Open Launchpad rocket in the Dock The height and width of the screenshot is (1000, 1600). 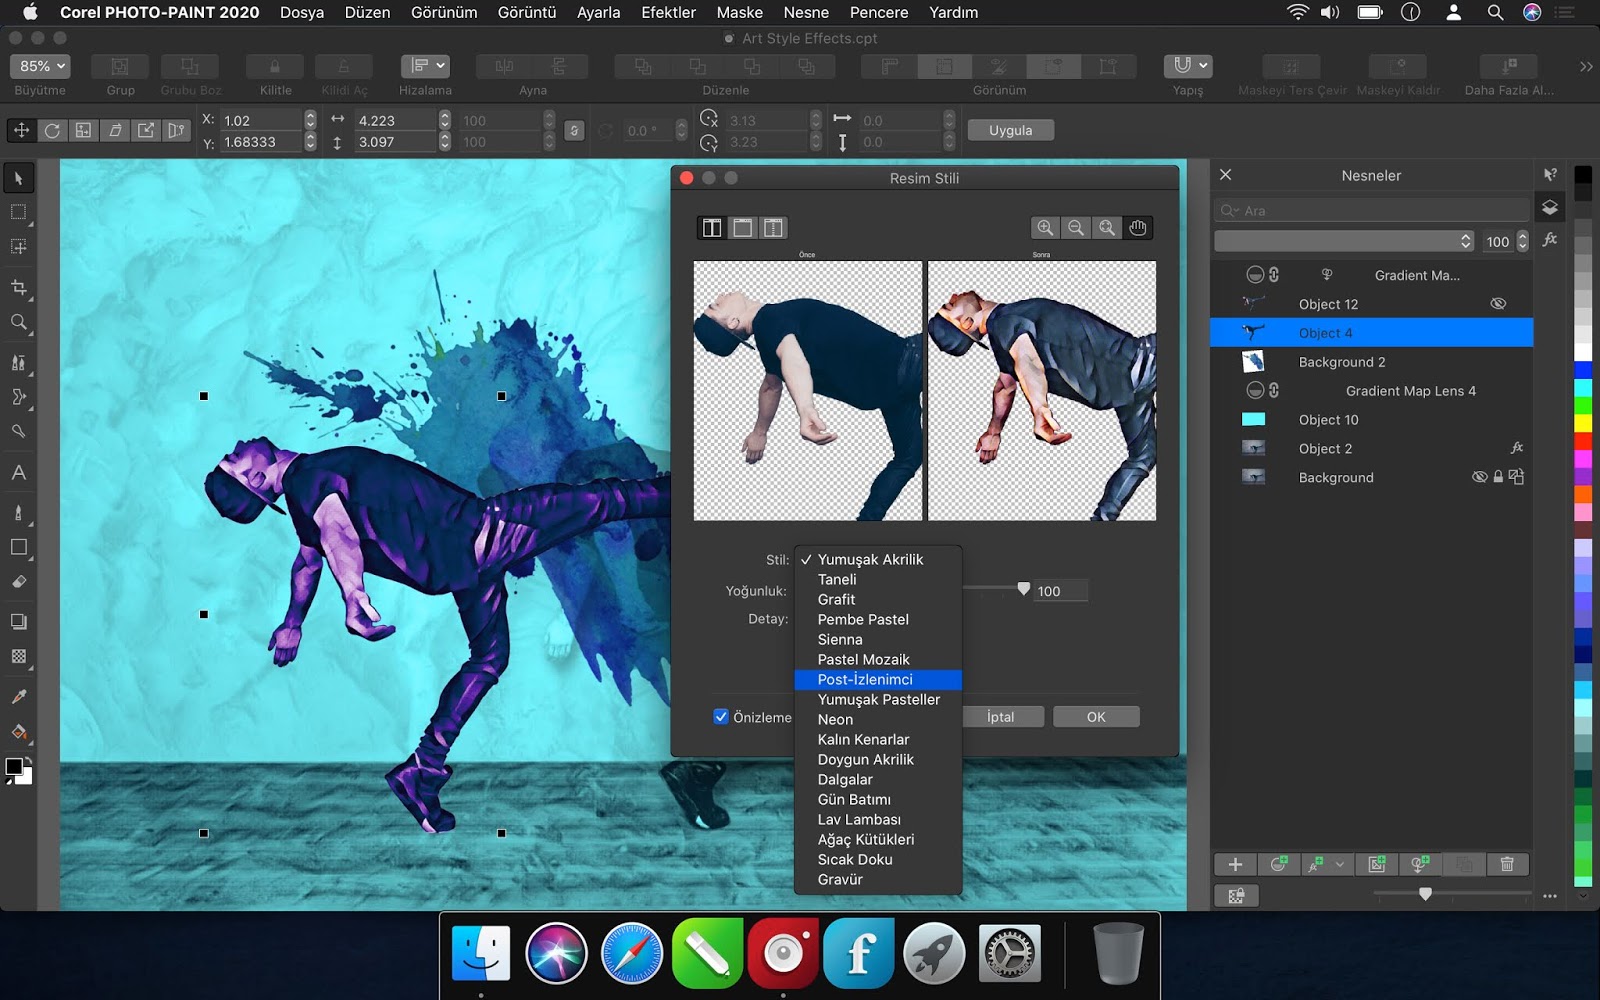pos(934,953)
